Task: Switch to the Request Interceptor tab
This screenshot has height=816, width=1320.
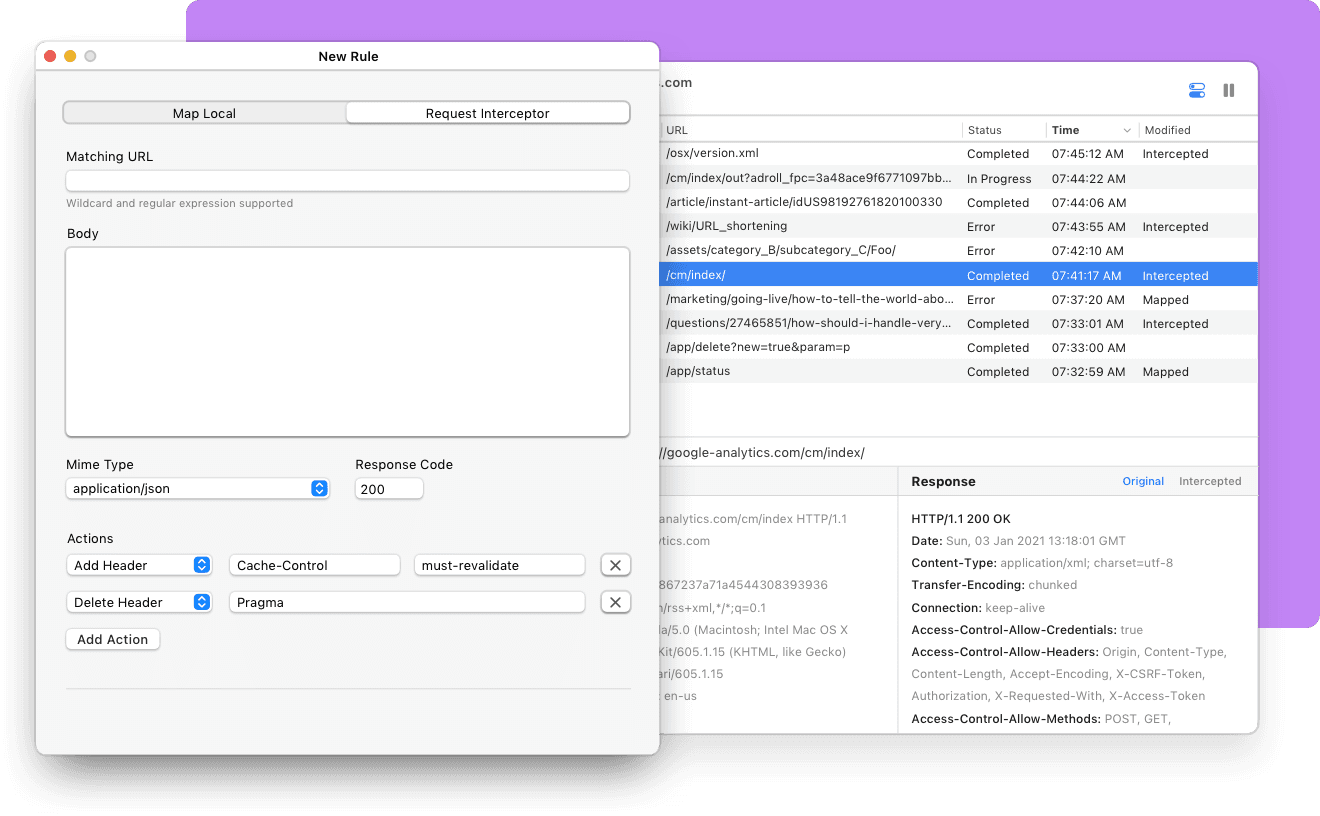Action: tap(487, 113)
